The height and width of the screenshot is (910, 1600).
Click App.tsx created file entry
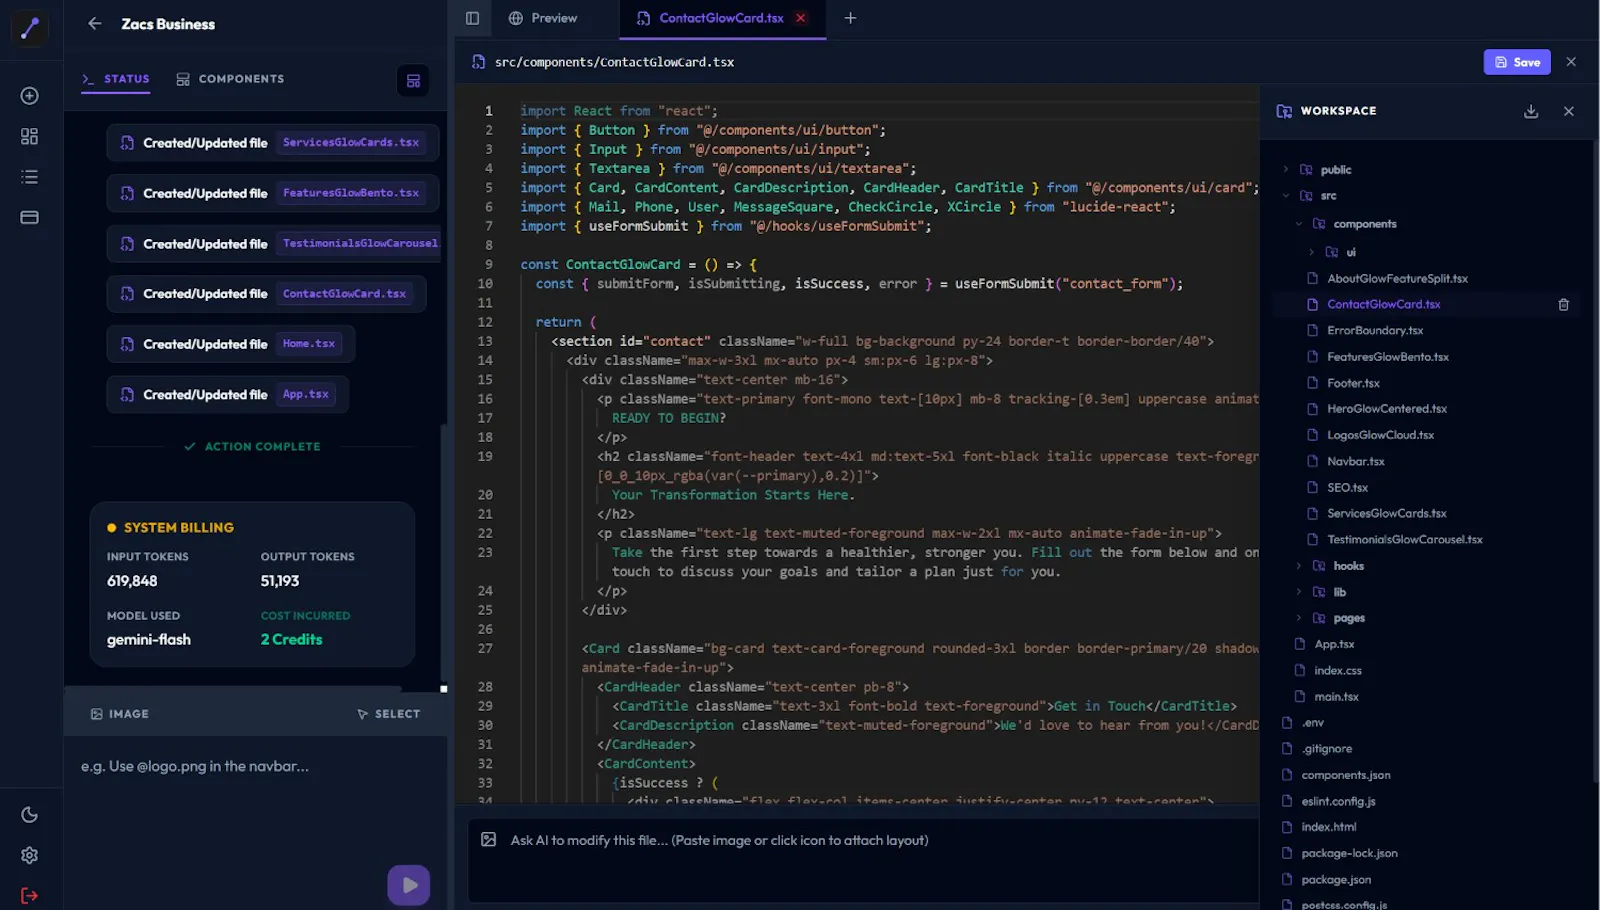tap(228, 394)
